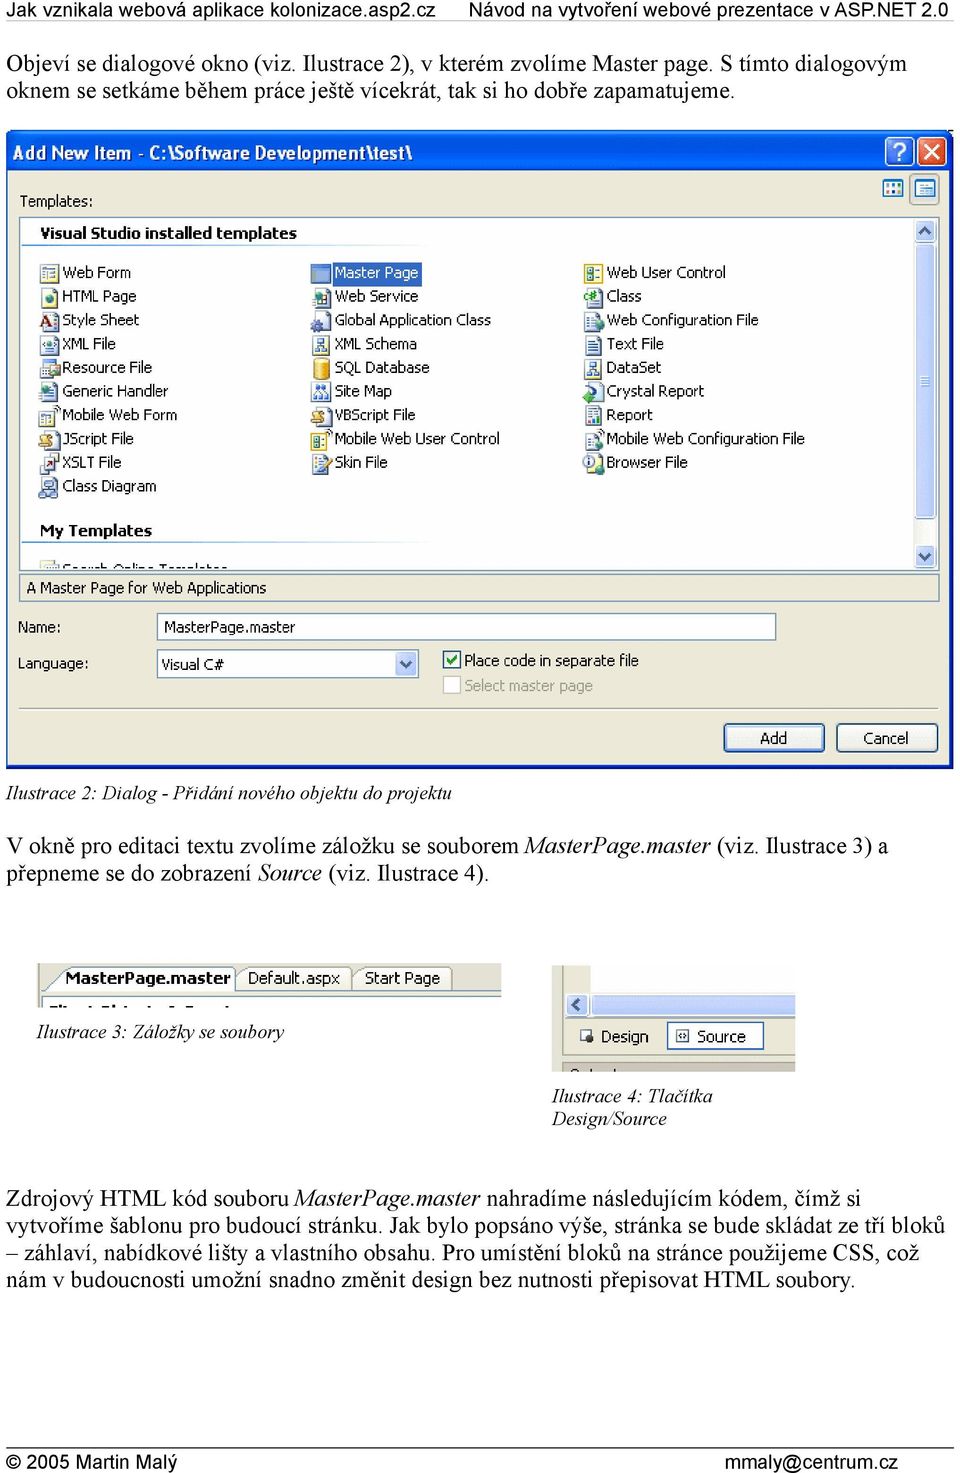Switch templates to small icons view
The width and height of the screenshot is (960, 1473).
tap(925, 188)
